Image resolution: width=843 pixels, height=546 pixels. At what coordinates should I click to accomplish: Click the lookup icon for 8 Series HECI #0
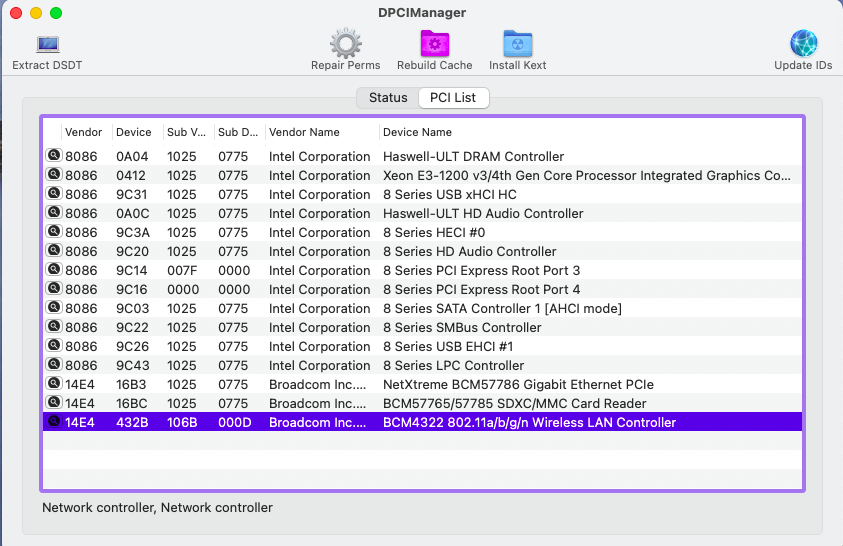[53, 232]
